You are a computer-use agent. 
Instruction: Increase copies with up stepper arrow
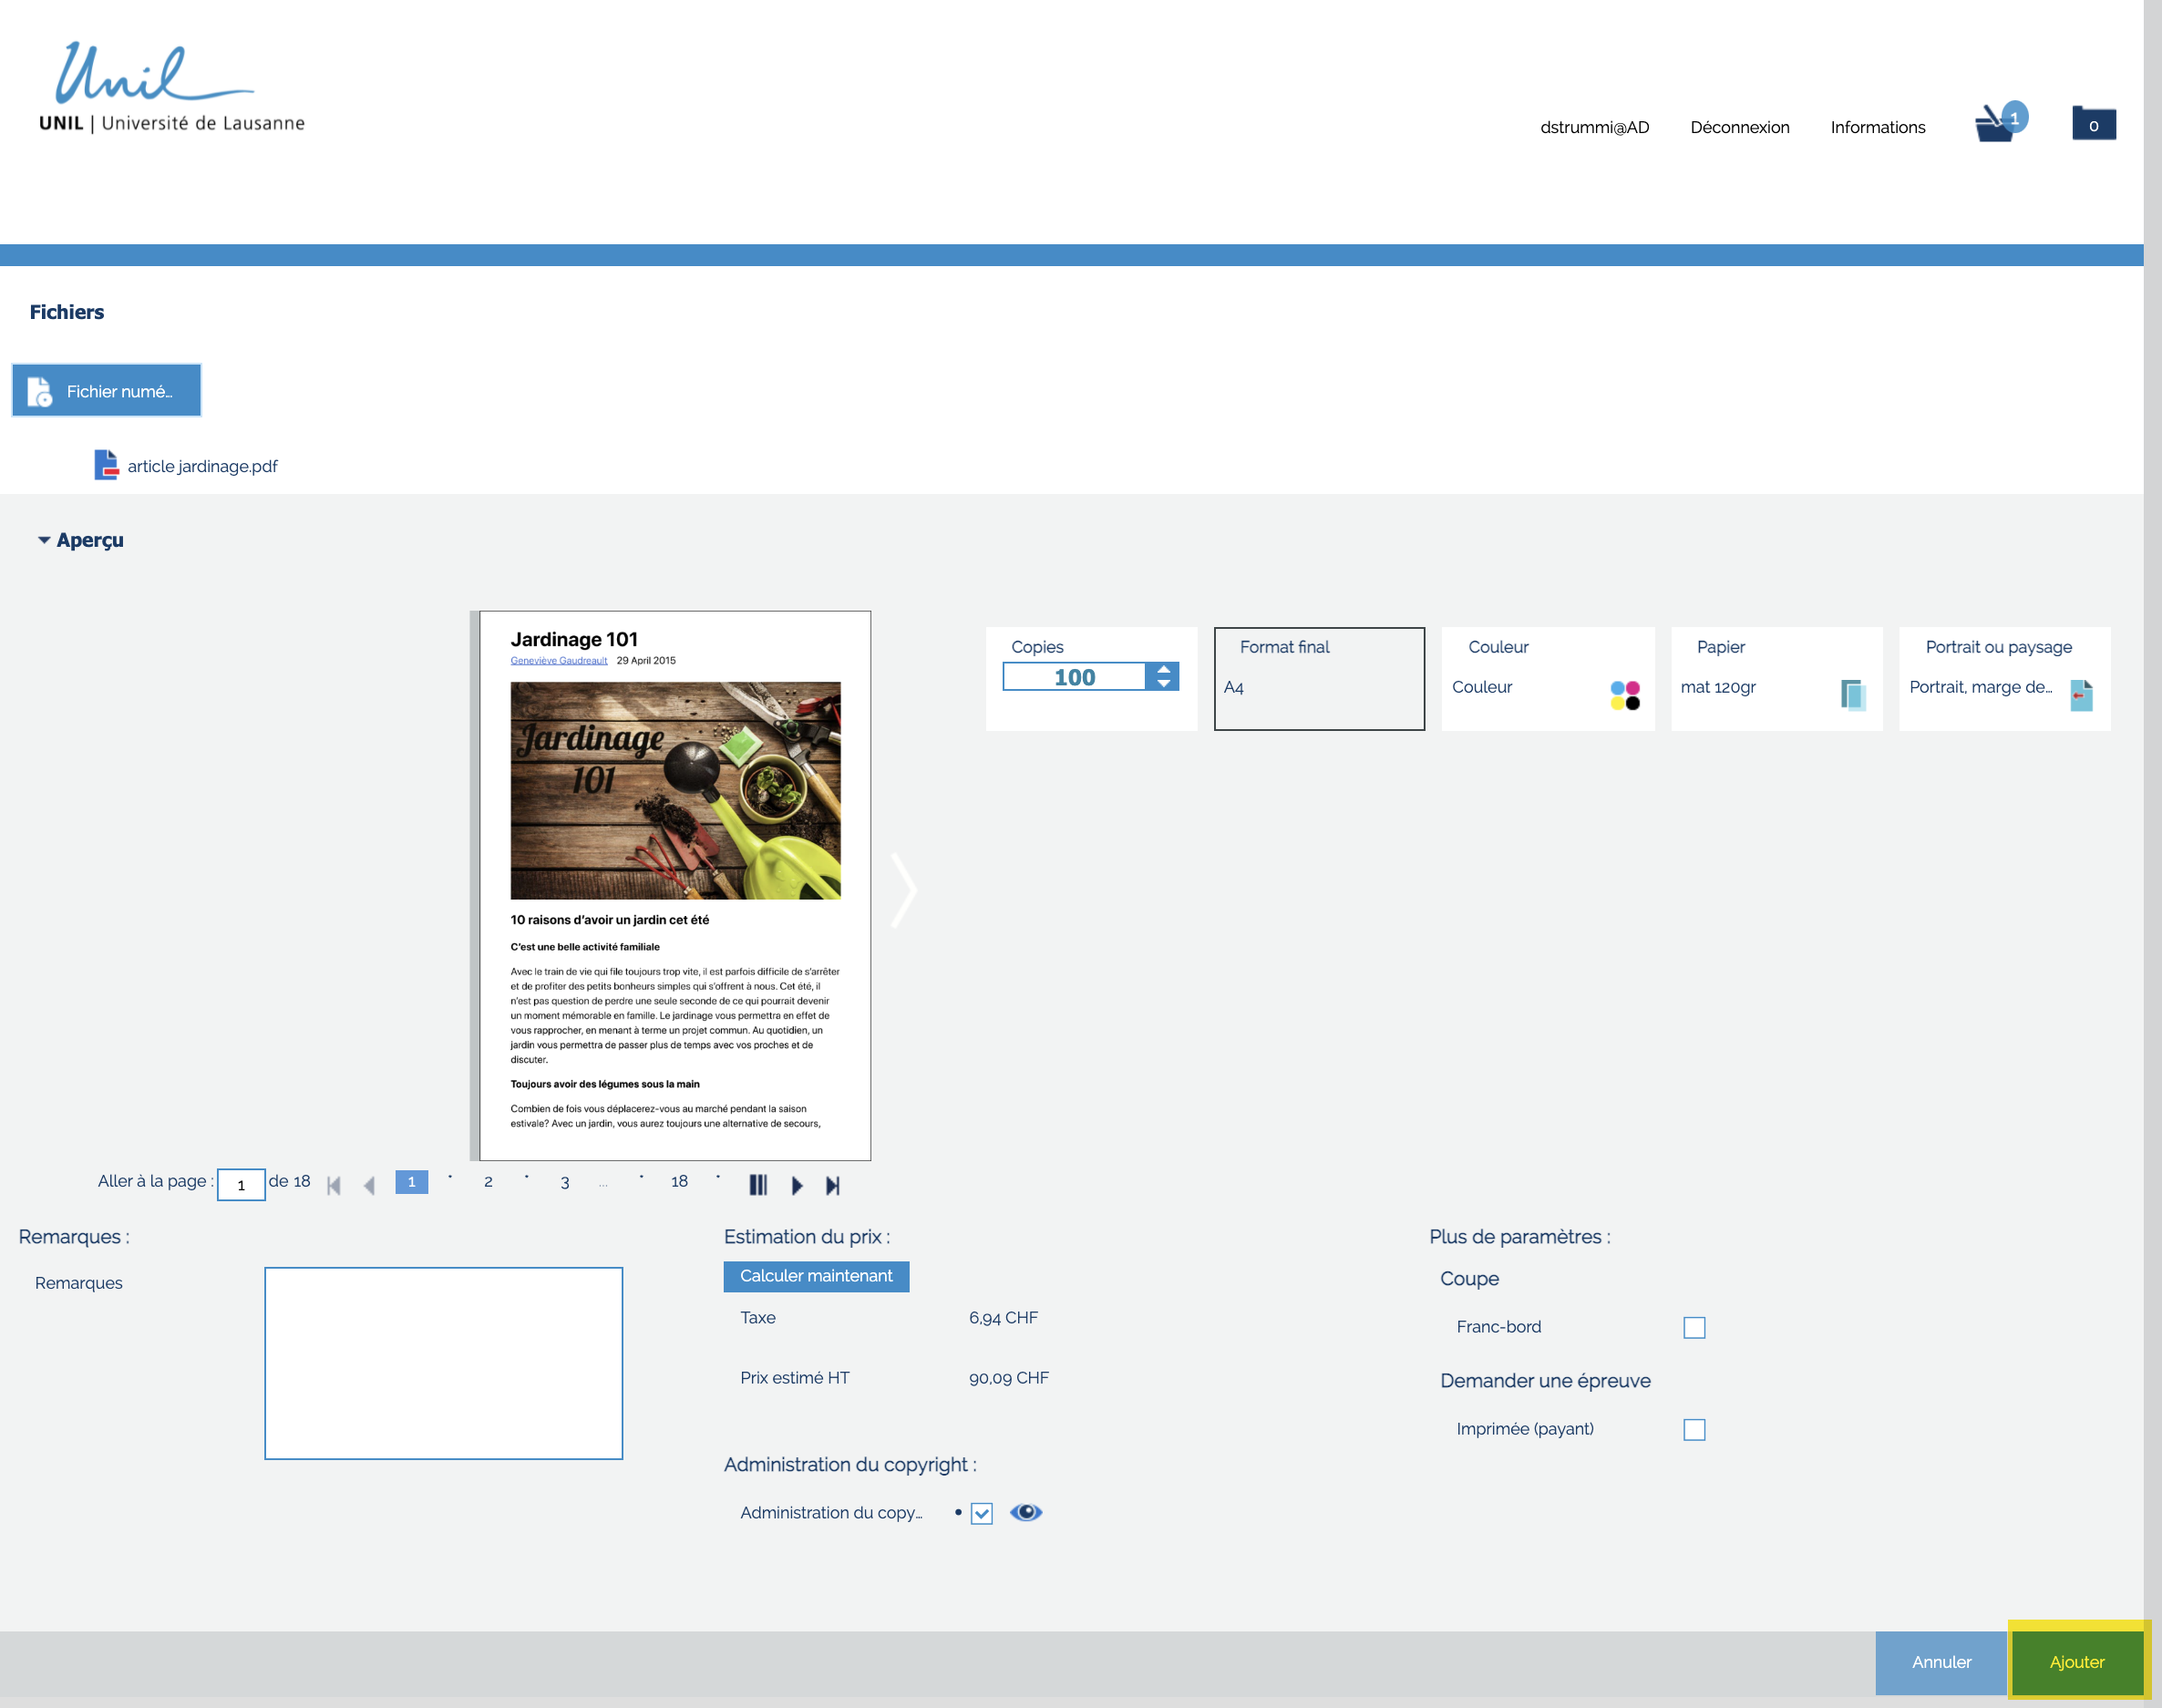(x=1163, y=669)
